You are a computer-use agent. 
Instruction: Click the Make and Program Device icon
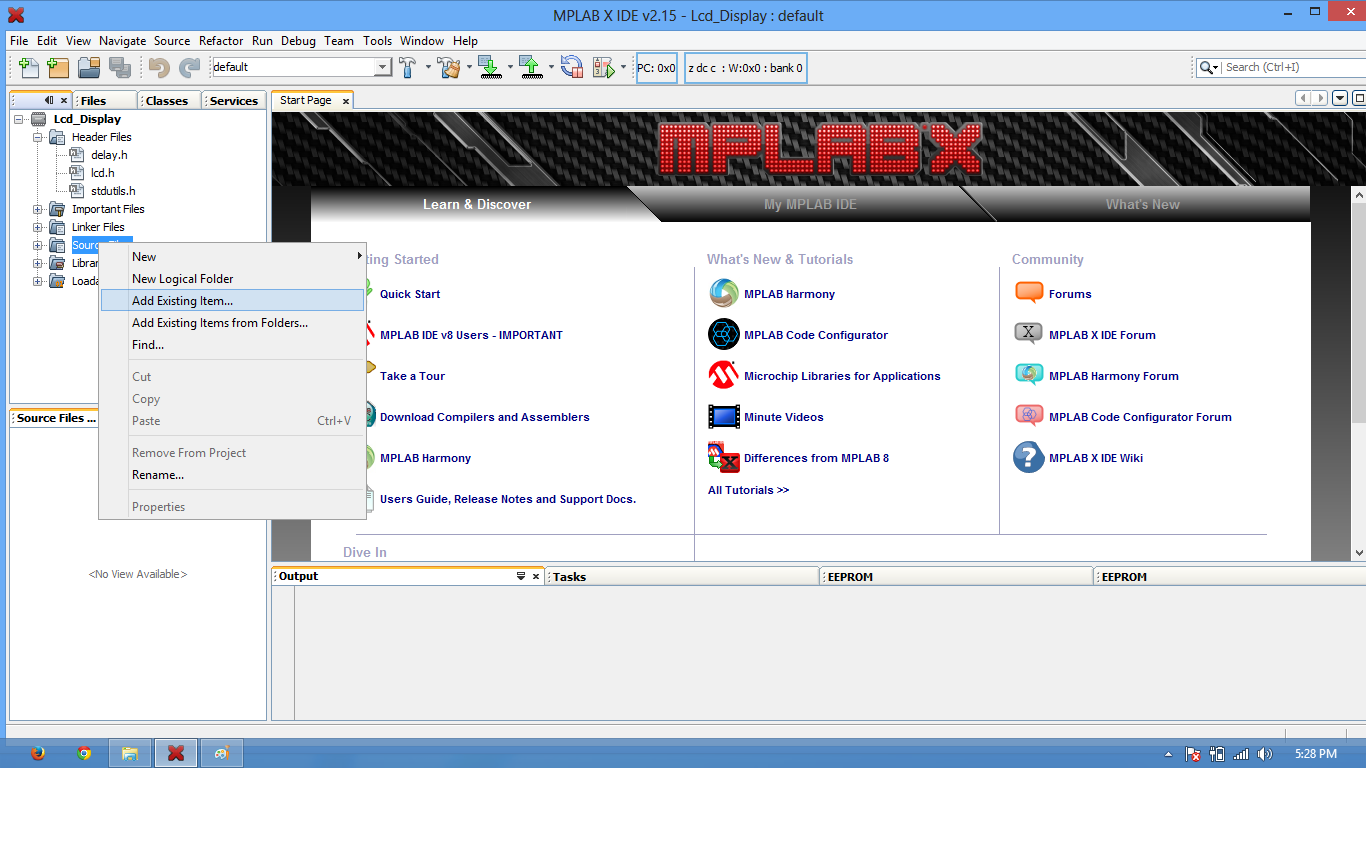point(489,67)
